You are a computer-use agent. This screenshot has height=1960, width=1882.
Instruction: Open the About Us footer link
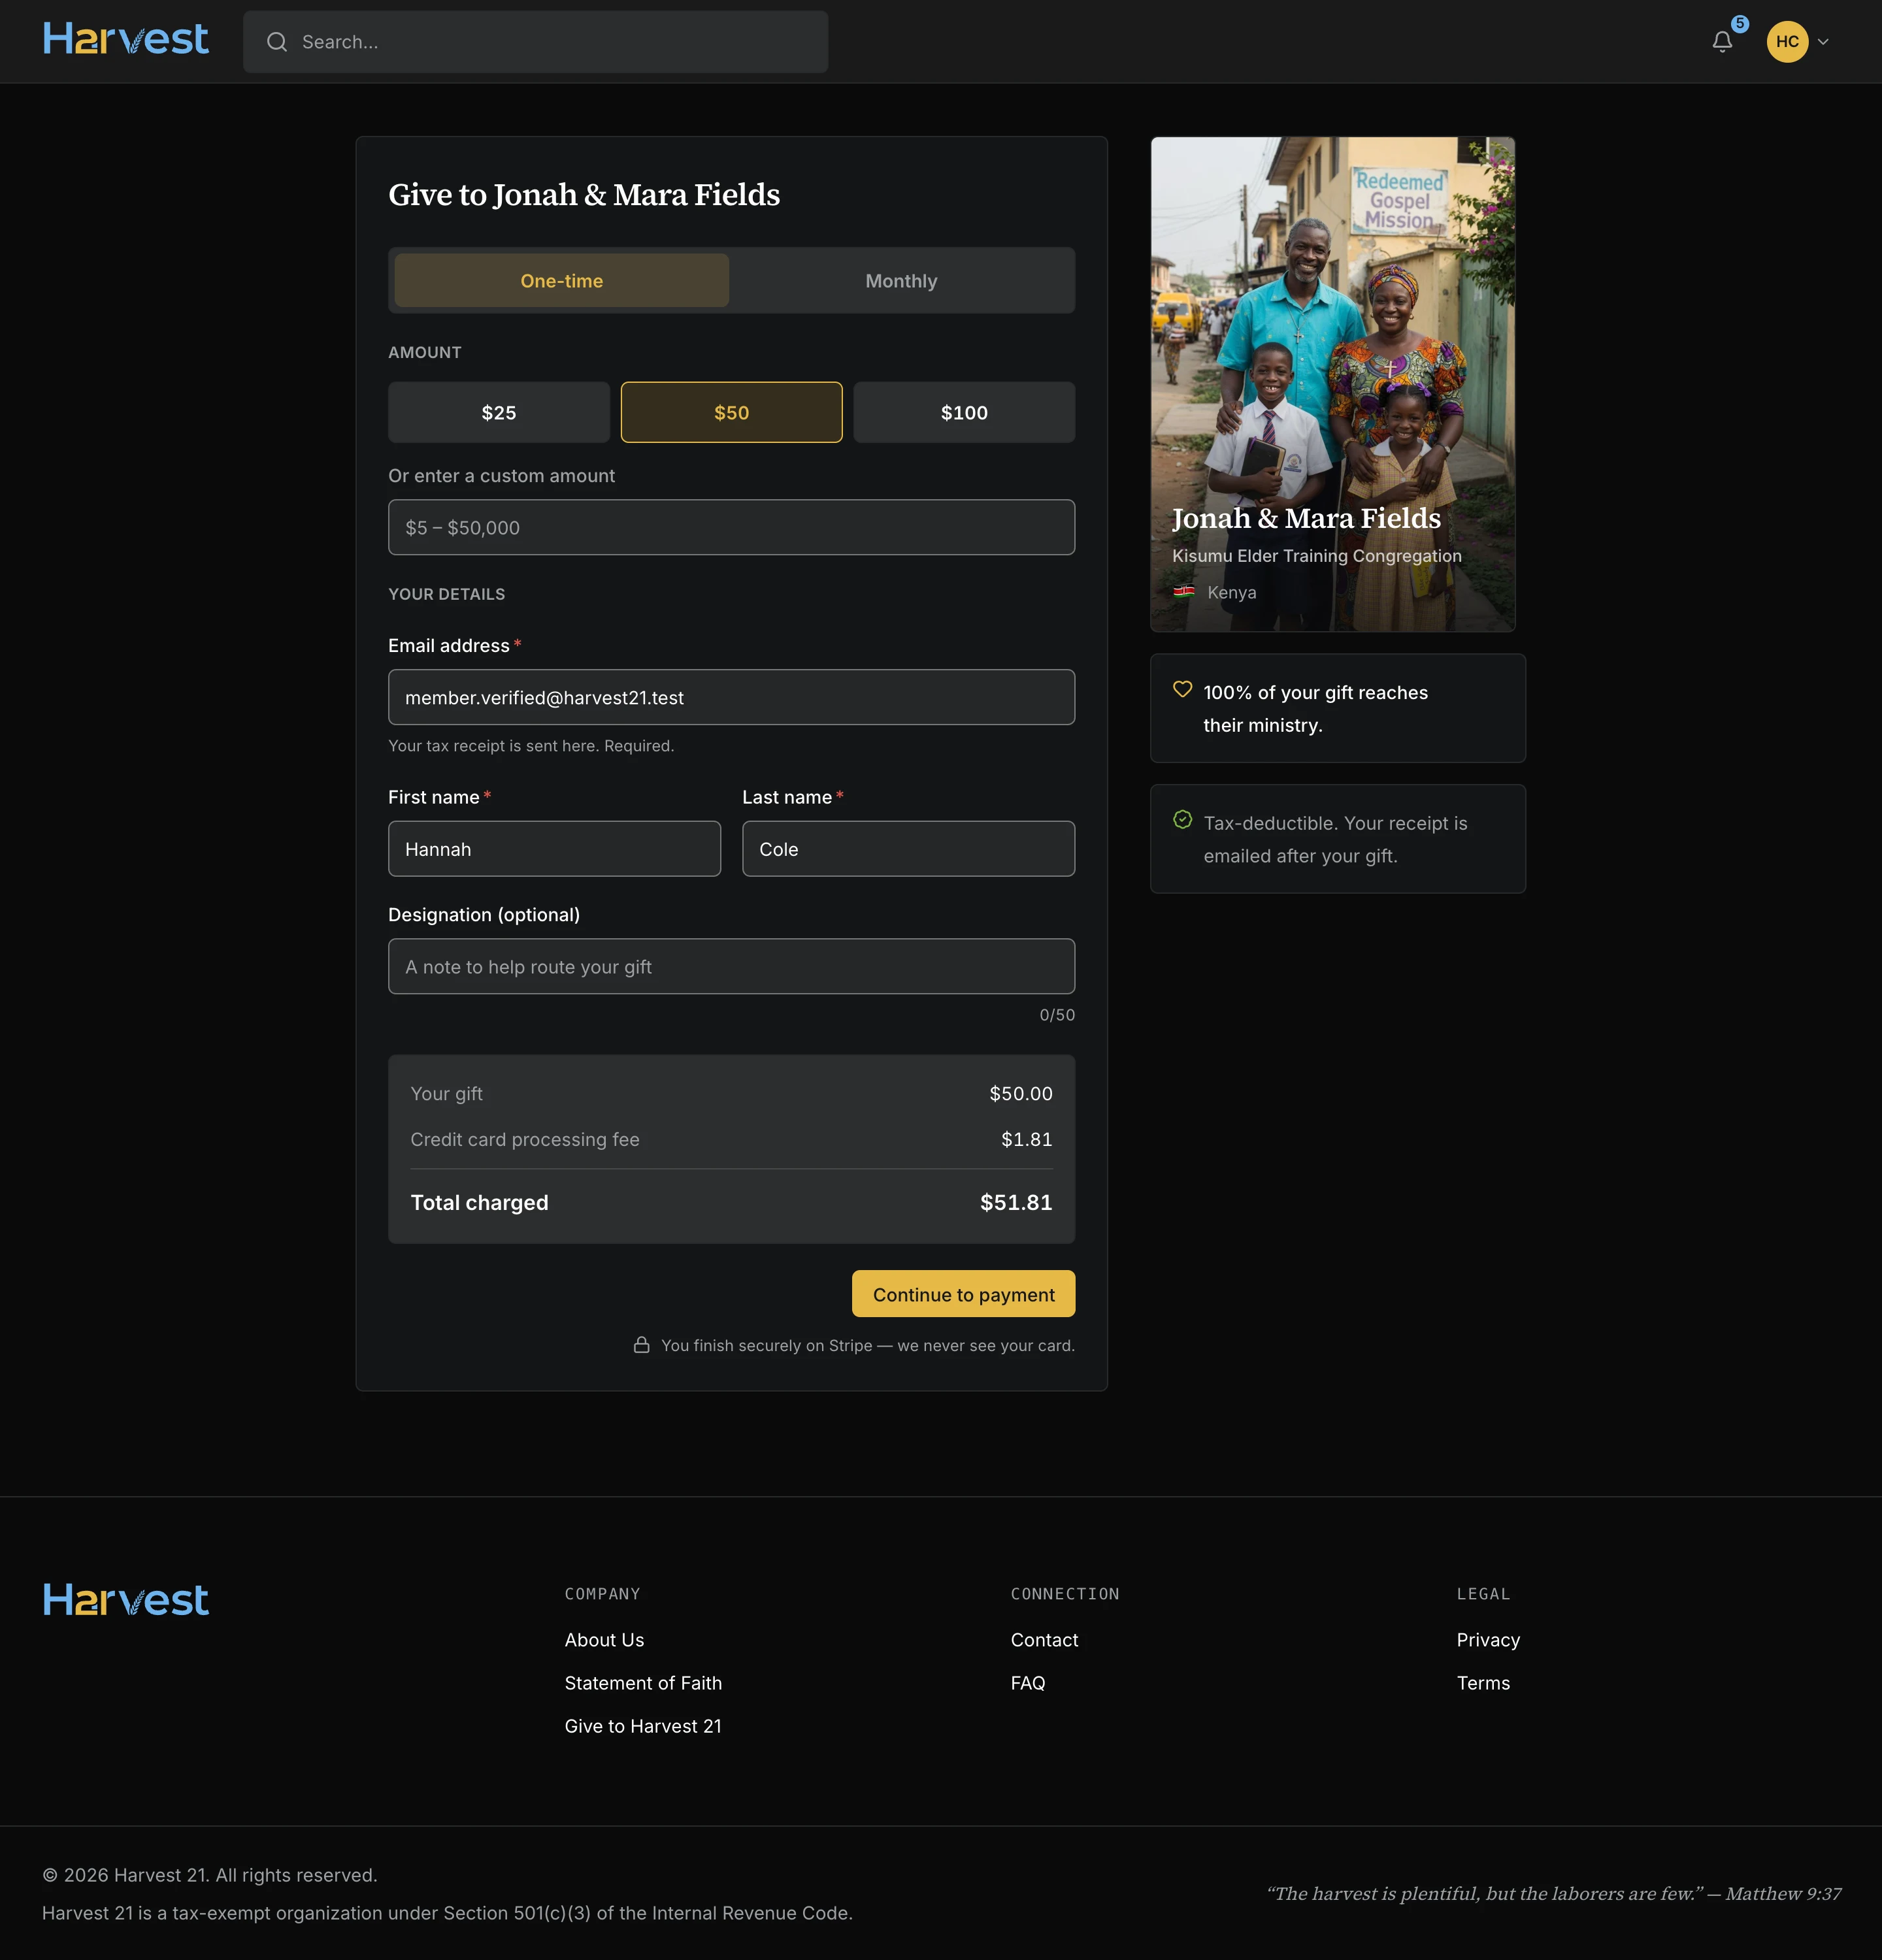[x=605, y=1640]
